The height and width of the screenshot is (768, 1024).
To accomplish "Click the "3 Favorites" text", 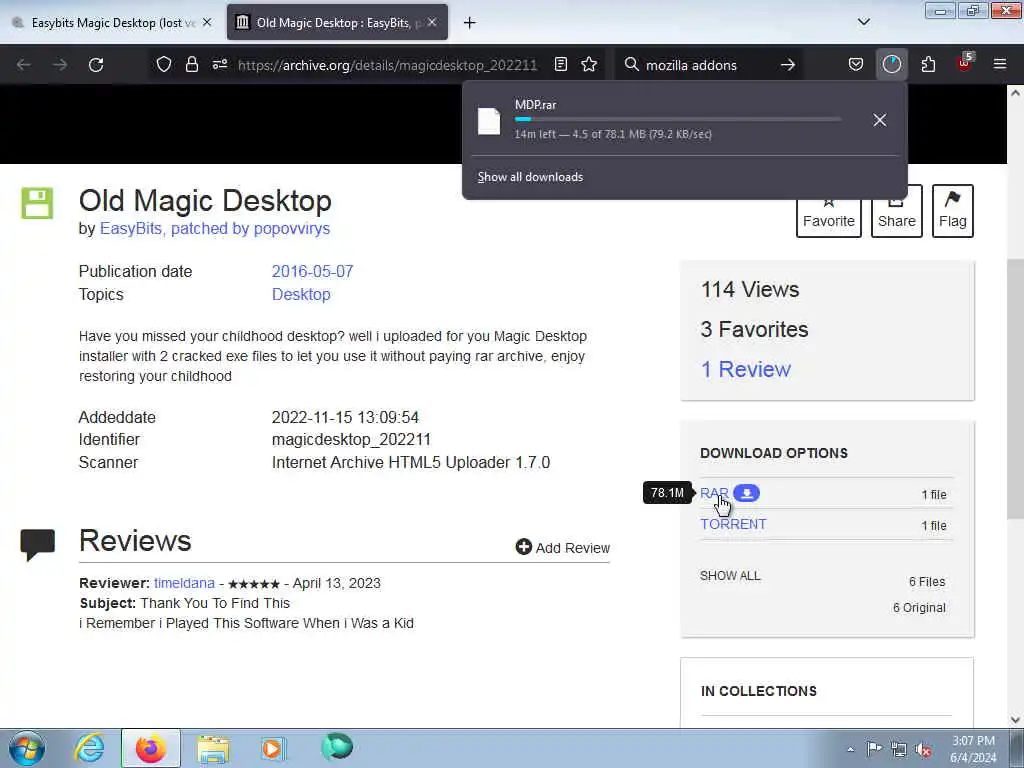I will point(754,329).
